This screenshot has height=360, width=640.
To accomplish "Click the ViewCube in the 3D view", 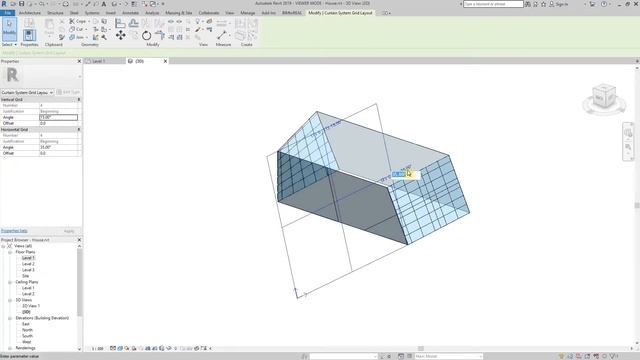I will [604, 96].
